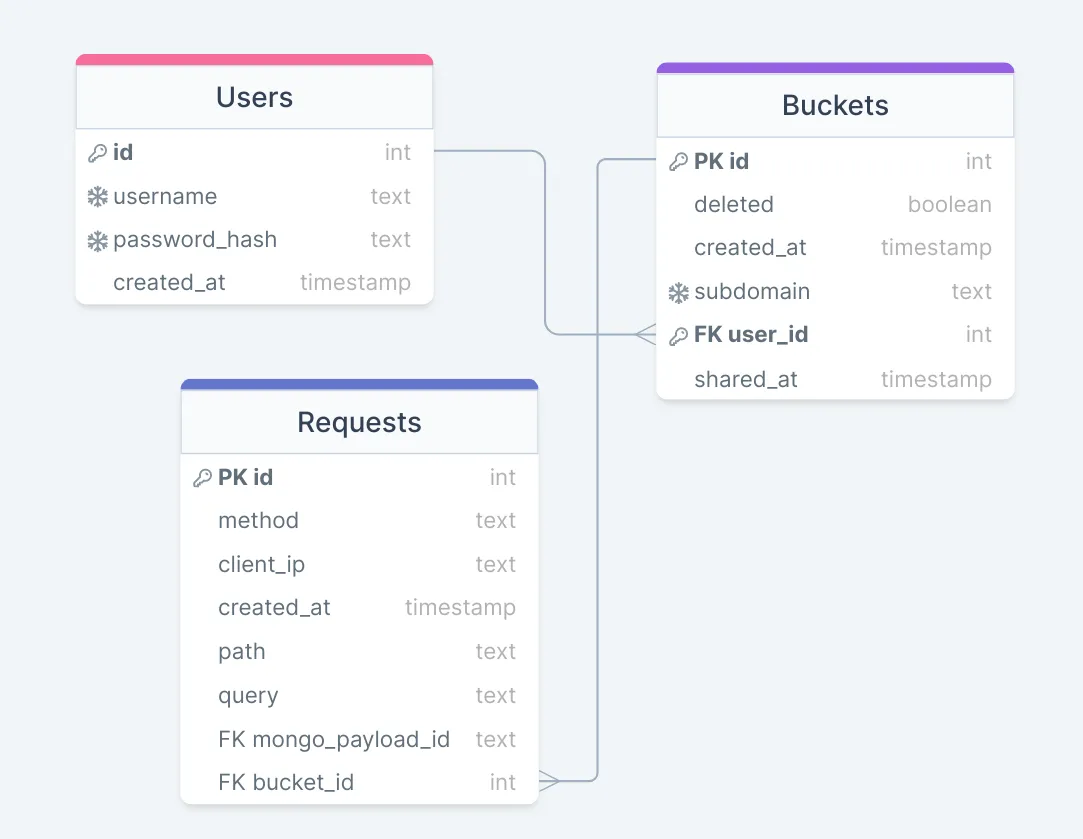Open the Requests table by clicking its title

[x=358, y=422]
